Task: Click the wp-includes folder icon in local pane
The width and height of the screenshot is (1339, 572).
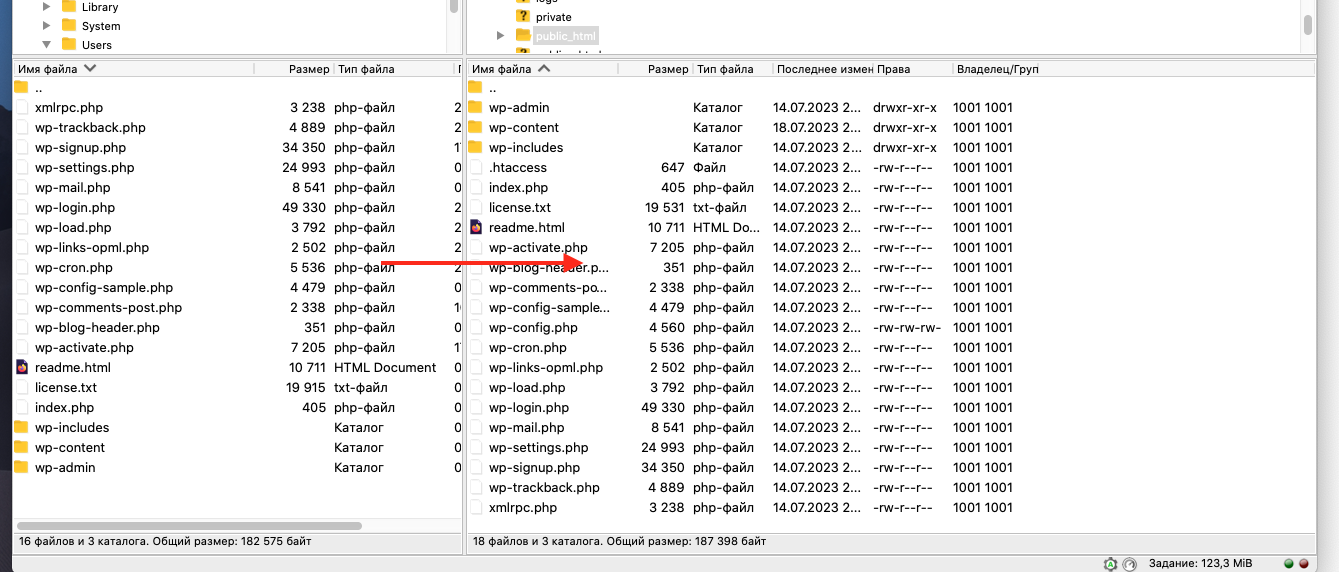Action: pos(22,427)
